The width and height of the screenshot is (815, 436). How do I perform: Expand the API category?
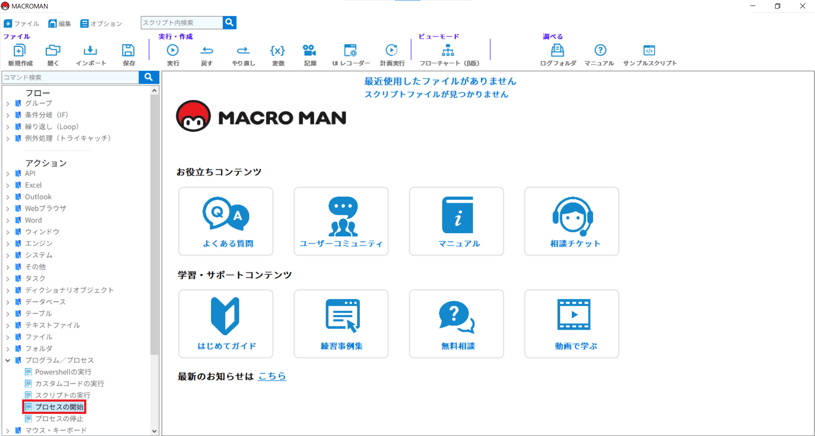coord(8,174)
